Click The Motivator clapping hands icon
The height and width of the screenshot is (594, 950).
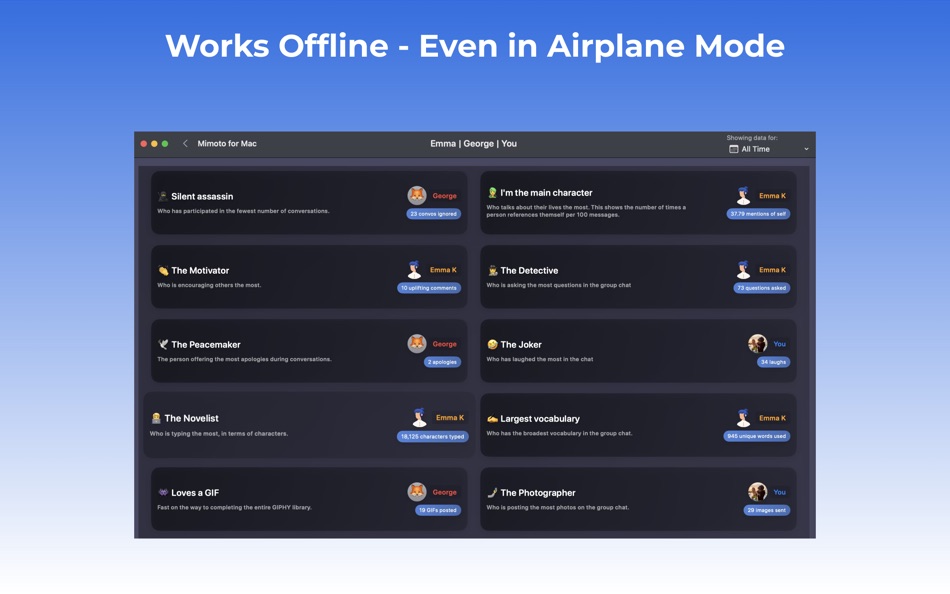tap(163, 270)
